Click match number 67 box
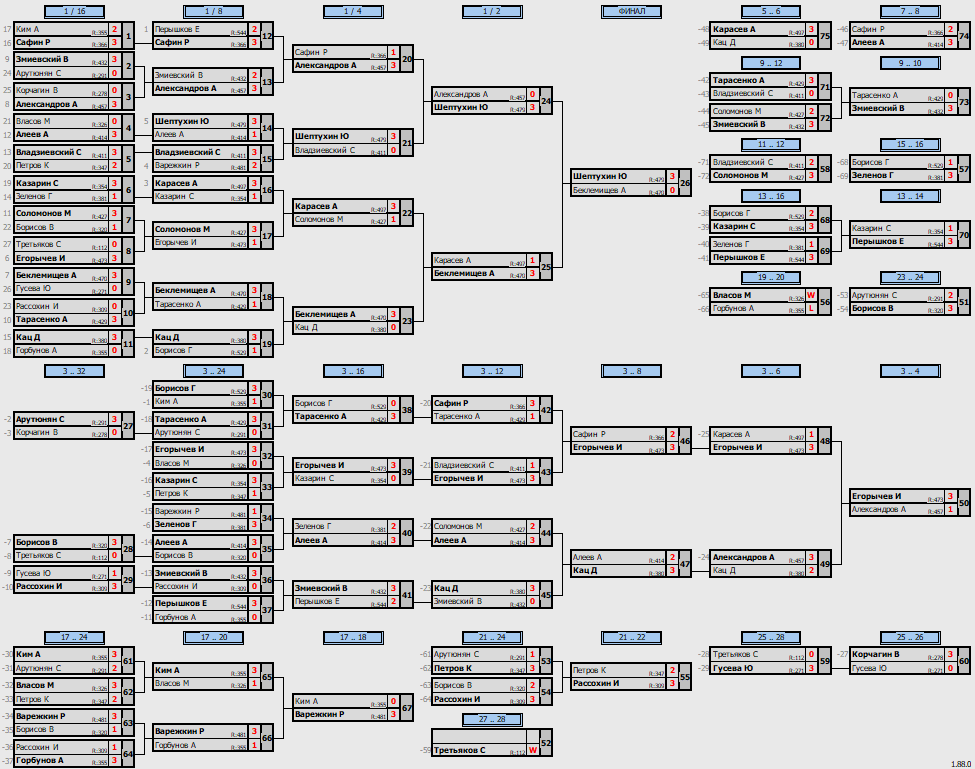975x769 pixels. pos(406,707)
